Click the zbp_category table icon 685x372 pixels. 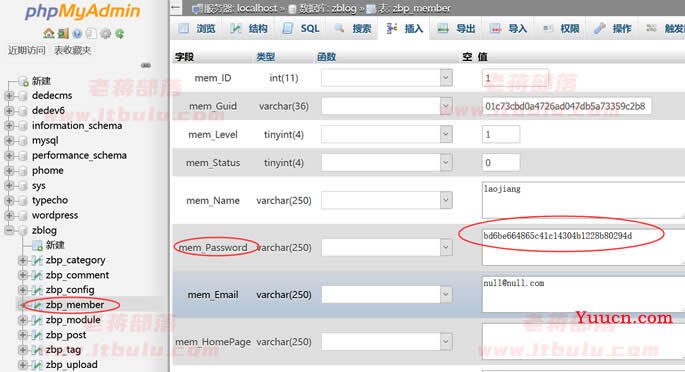click(x=38, y=261)
